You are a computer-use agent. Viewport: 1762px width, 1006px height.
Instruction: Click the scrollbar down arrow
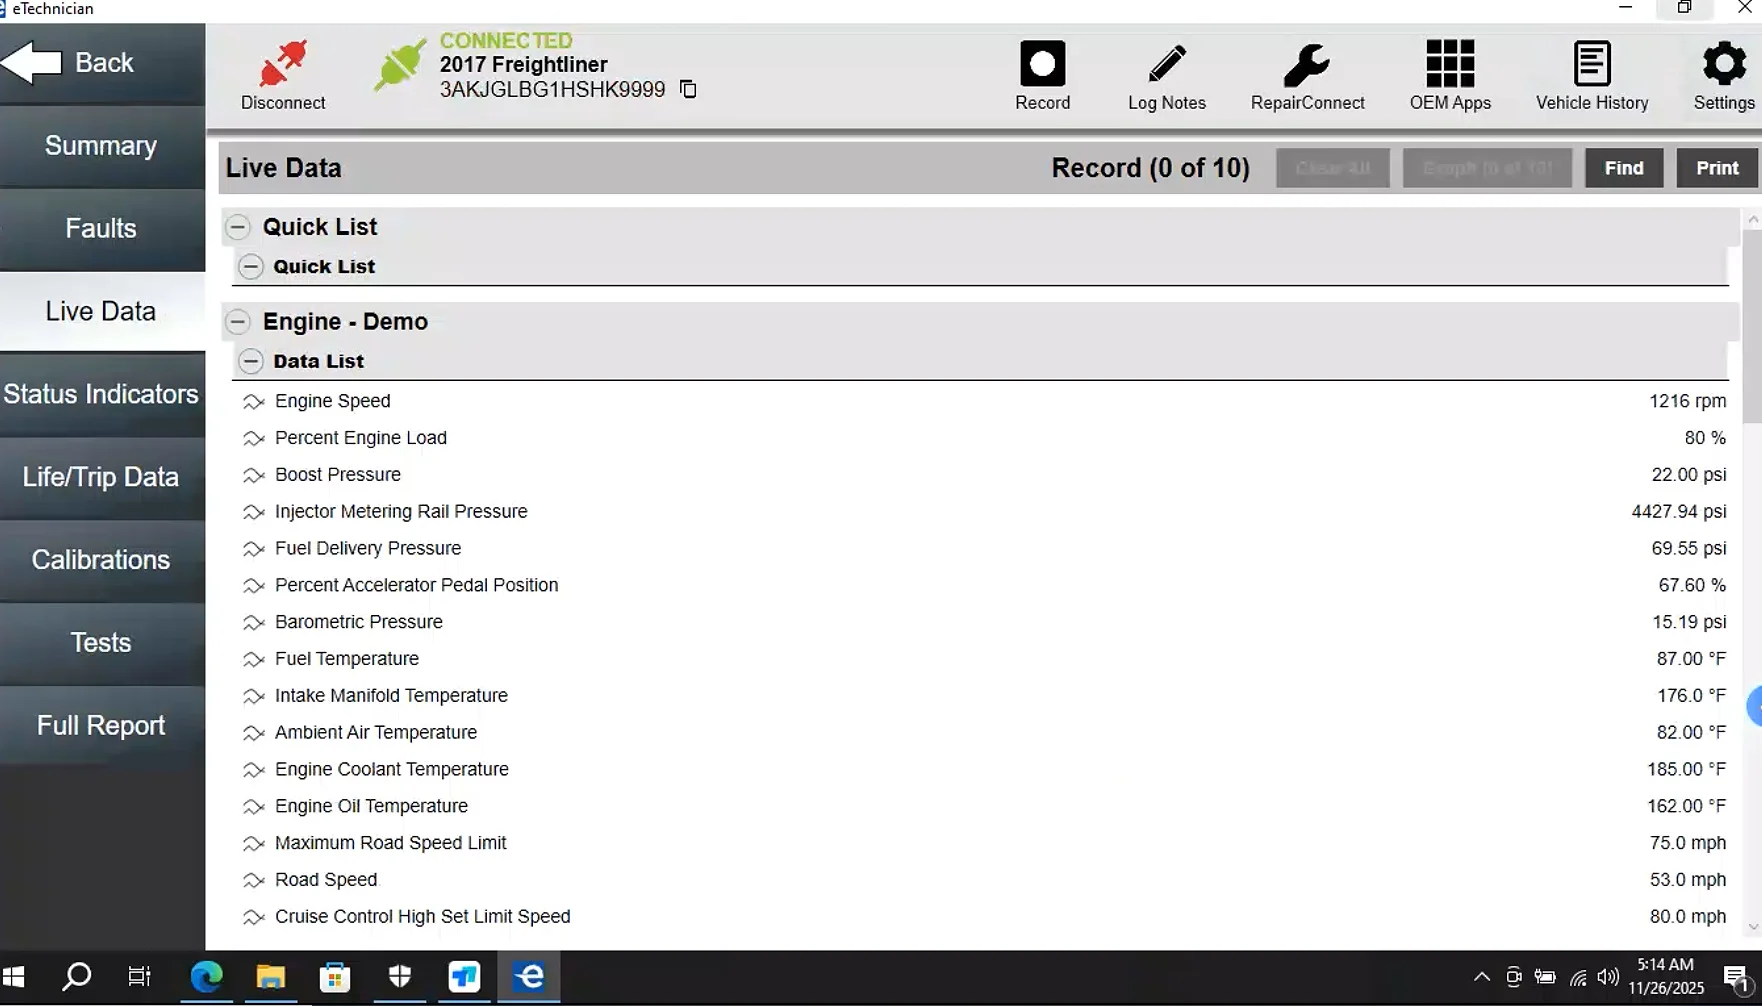coord(1752,928)
